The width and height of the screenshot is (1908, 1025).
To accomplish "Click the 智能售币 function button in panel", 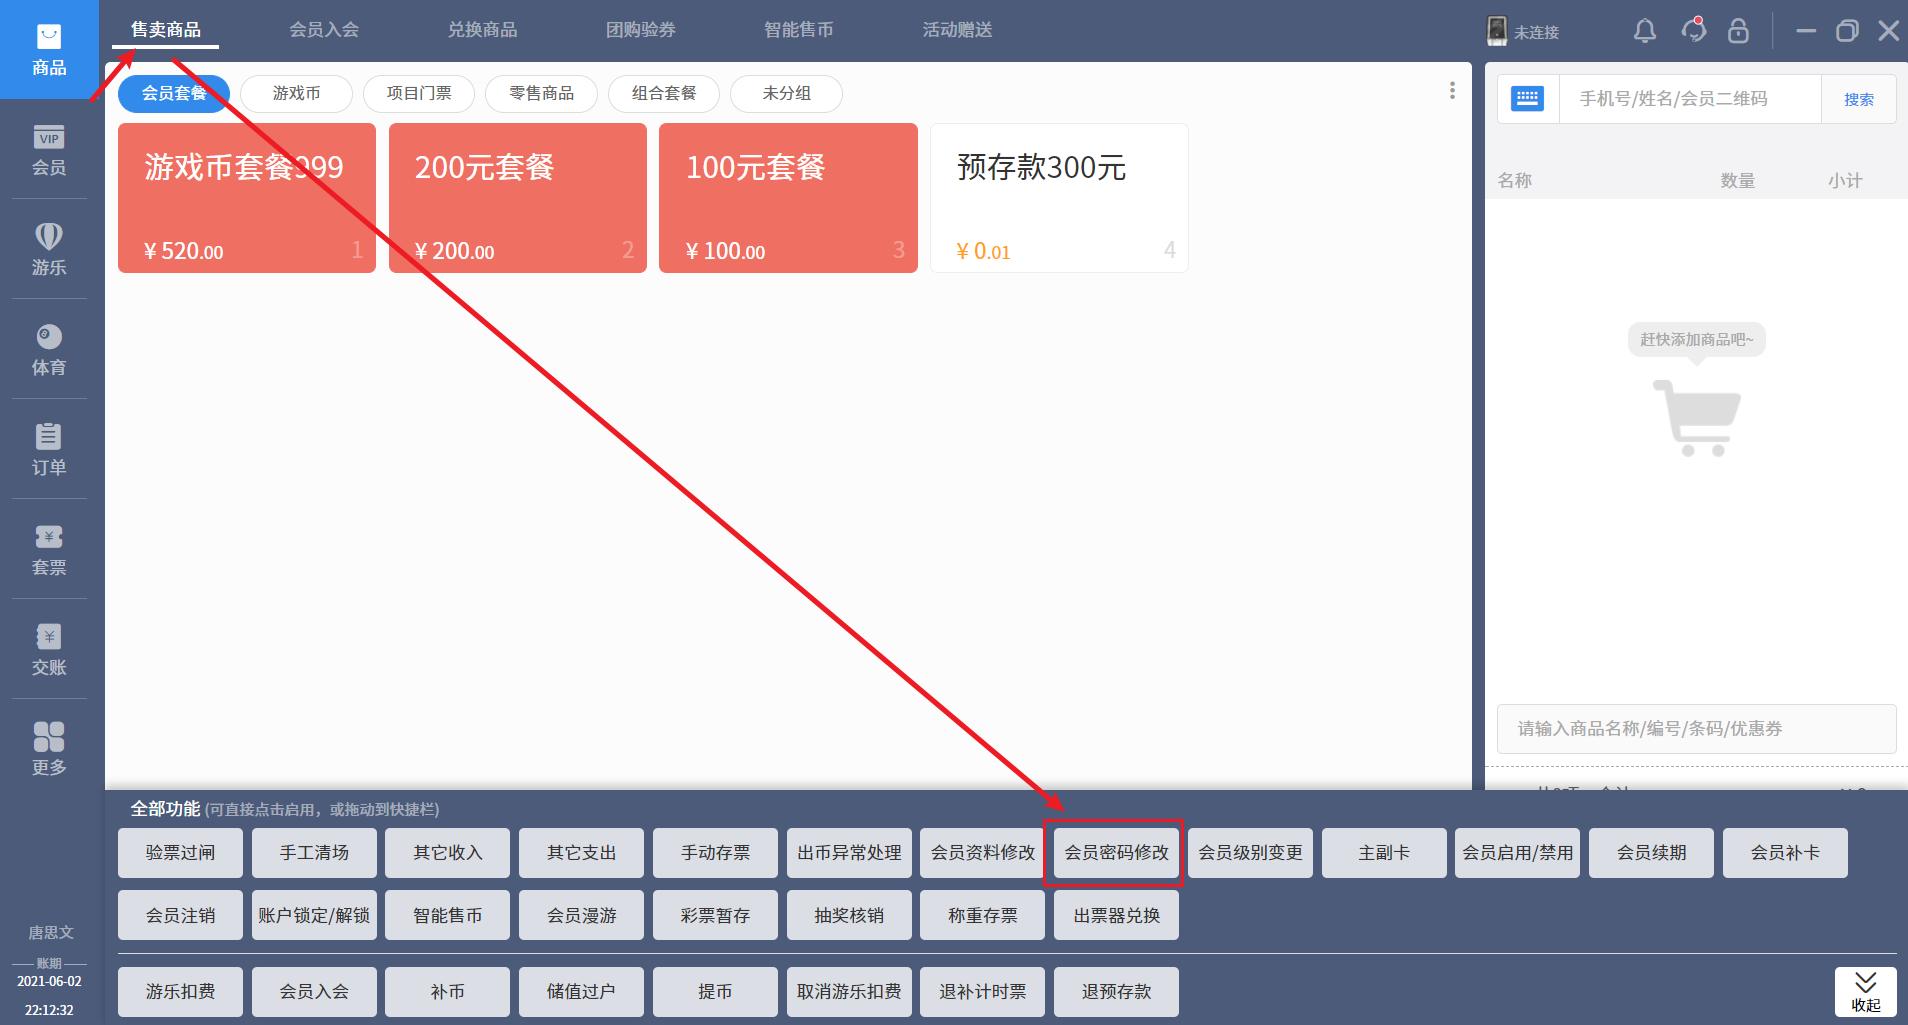I will point(448,915).
